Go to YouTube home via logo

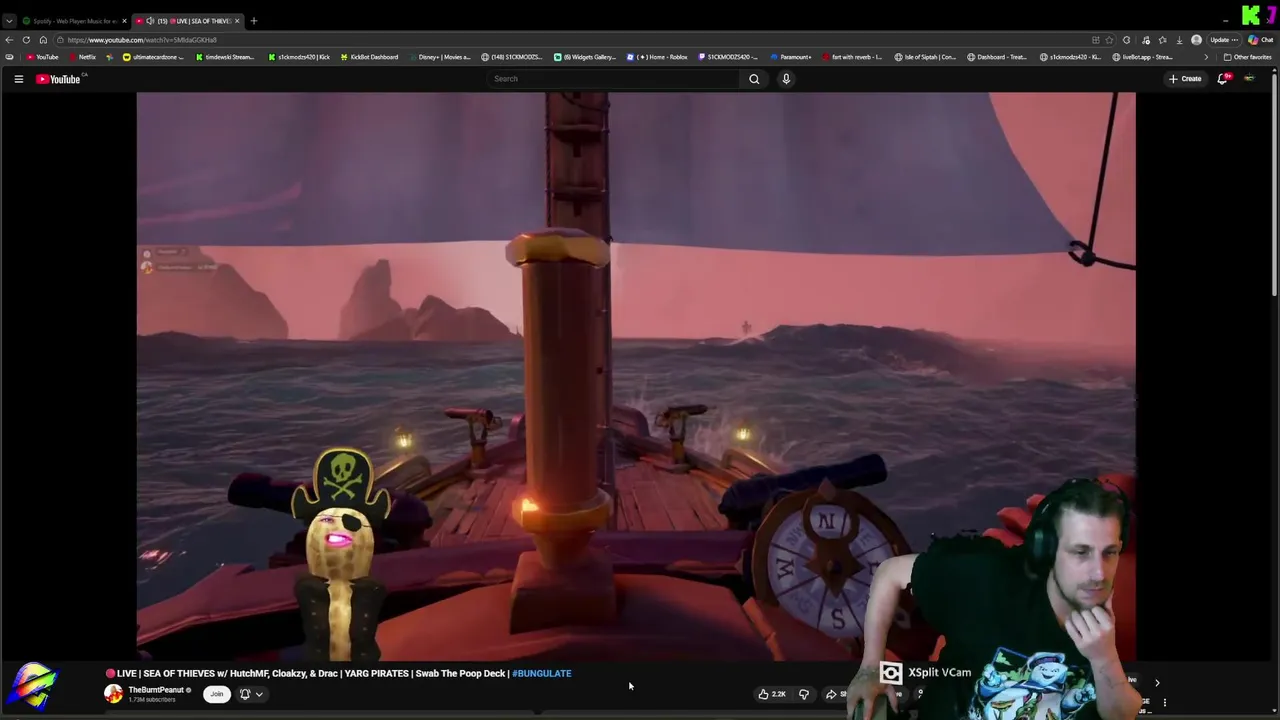pyautogui.click(x=58, y=79)
